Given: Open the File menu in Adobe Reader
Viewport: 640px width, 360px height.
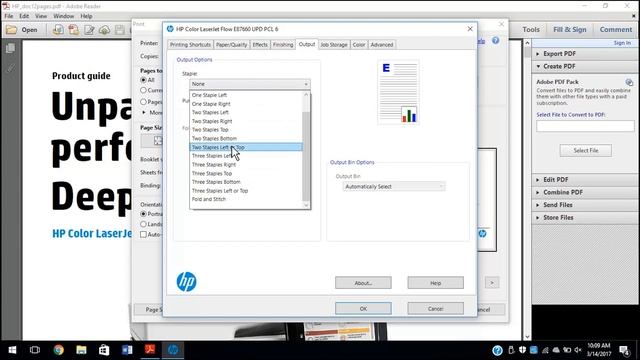Looking at the screenshot, I should click(x=9, y=16).
